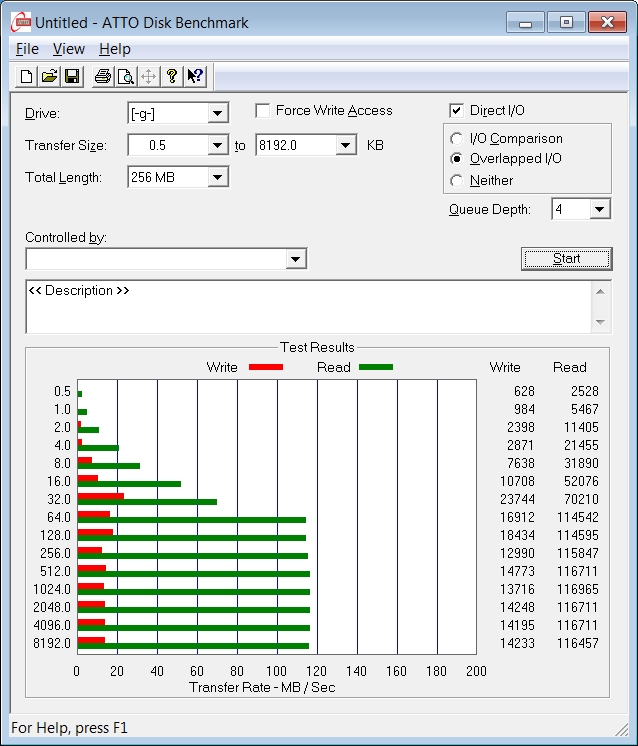Image resolution: width=638 pixels, height=746 pixels.
Task: Print results using the printer icon
Action: [x=103, y=77]
